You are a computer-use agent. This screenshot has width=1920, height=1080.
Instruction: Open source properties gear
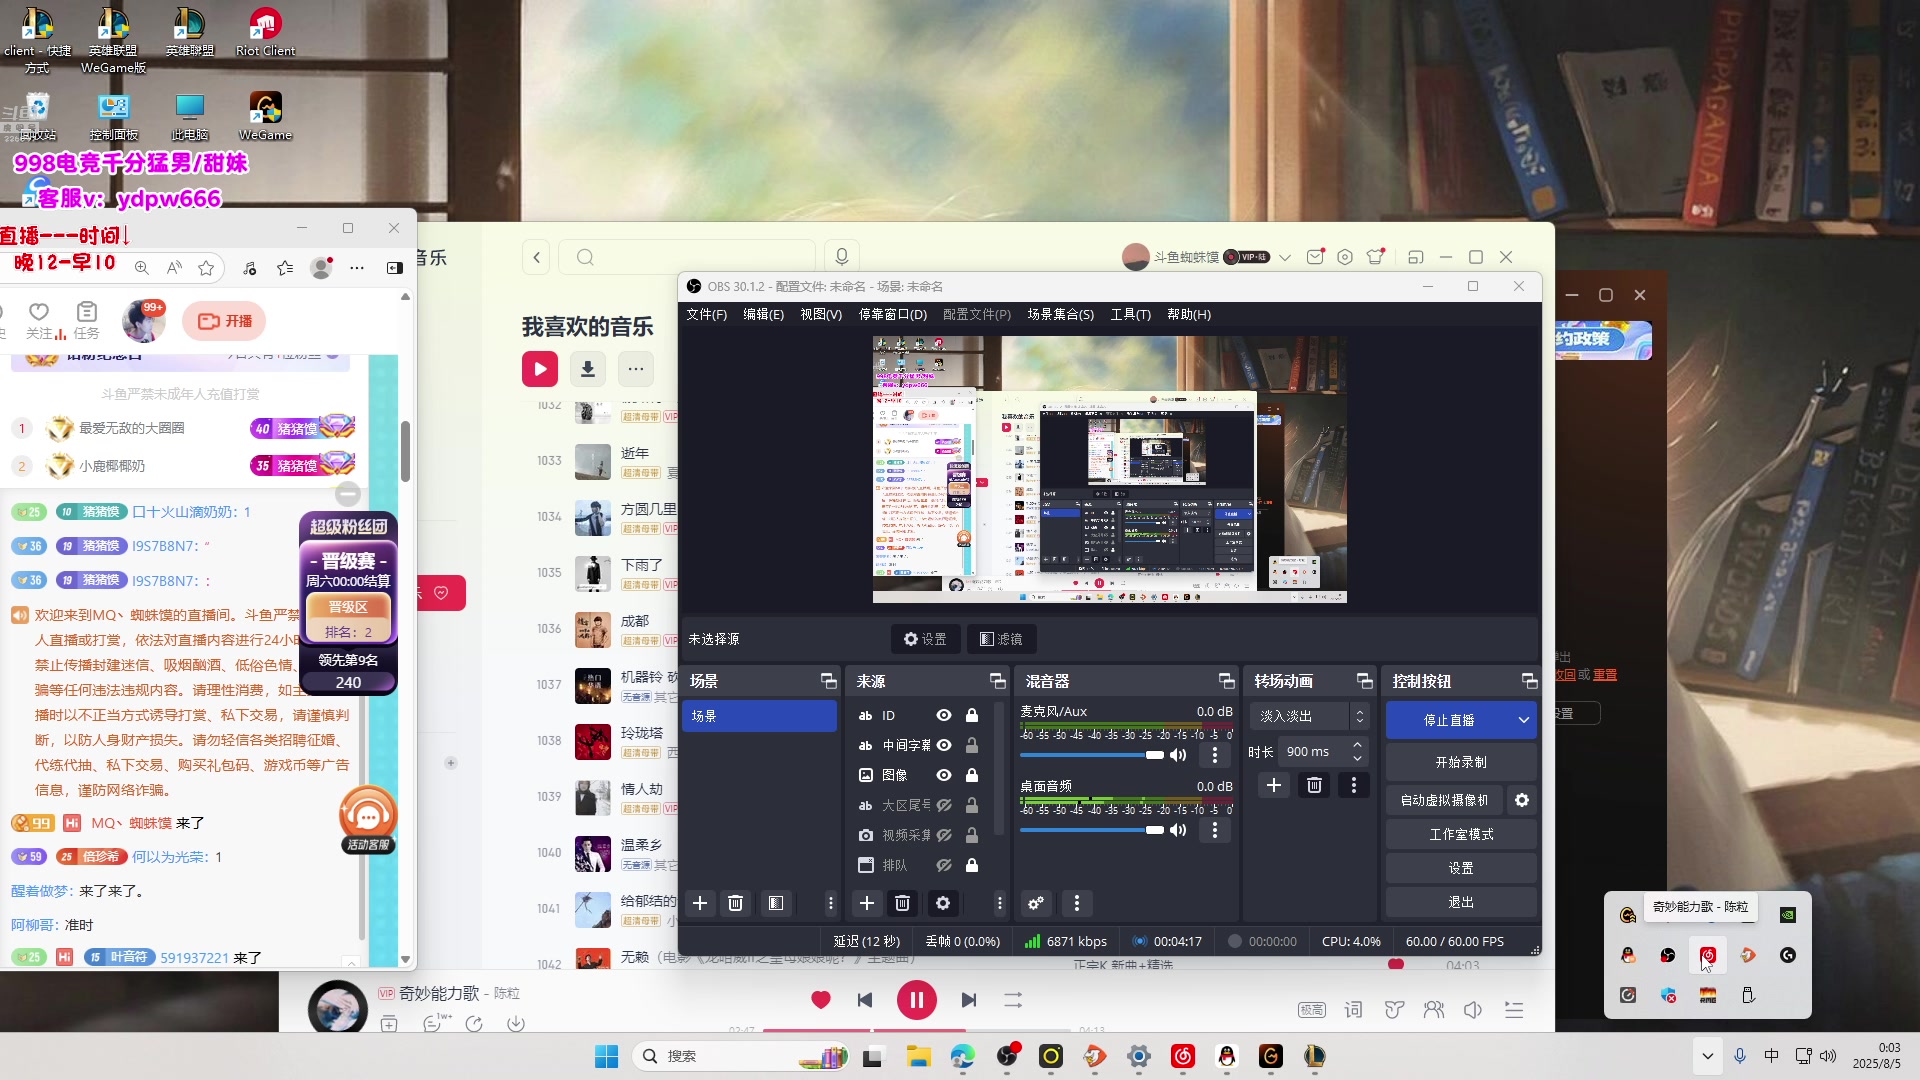[x=942, y=903]
